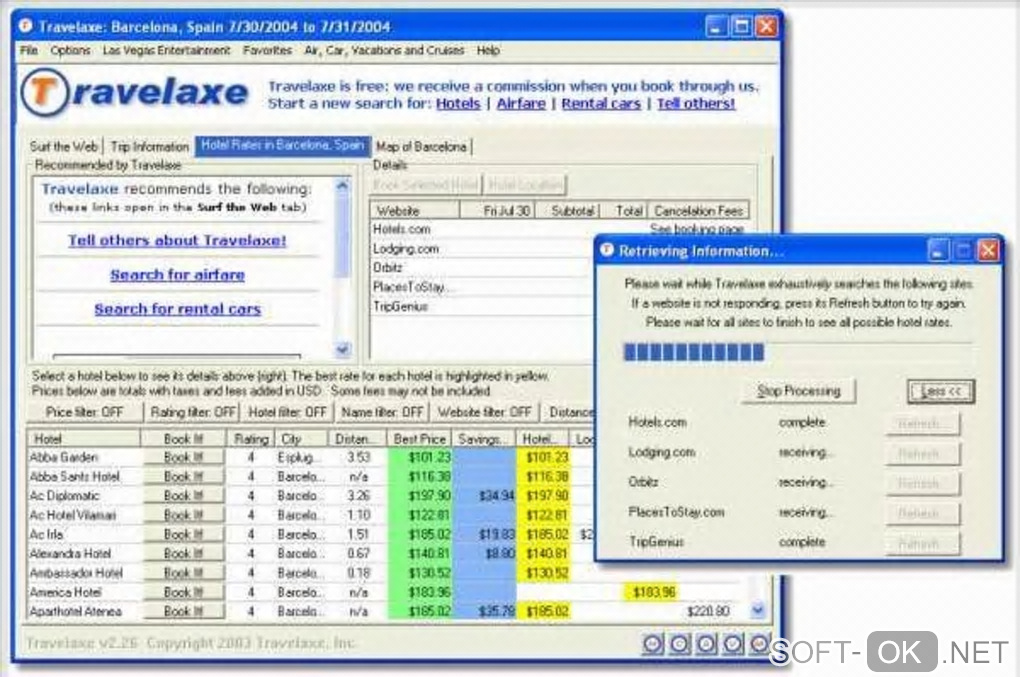1020x677 pixels.
Task: Toggle the Price filter button
Action: (85, 412)
